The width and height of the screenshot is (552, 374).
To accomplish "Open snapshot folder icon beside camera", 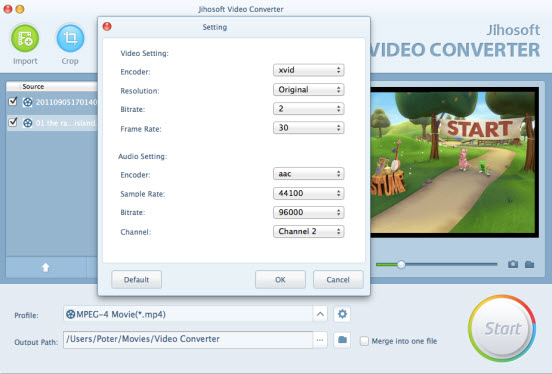I will pyautogui.click(x=529, y=264).
